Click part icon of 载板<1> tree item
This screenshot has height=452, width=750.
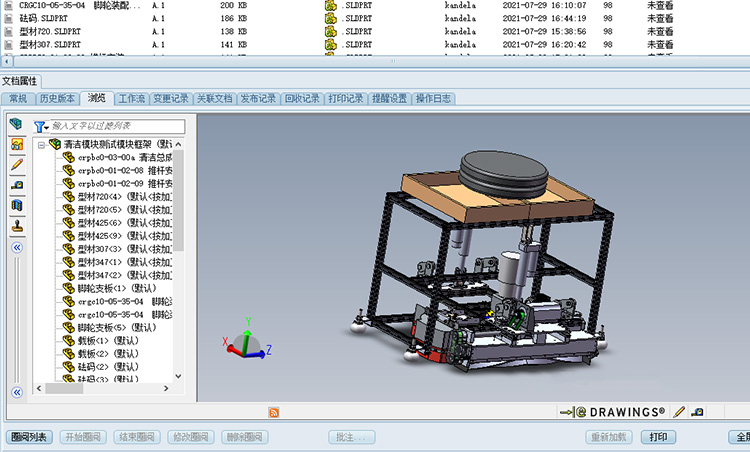[69, 341]
